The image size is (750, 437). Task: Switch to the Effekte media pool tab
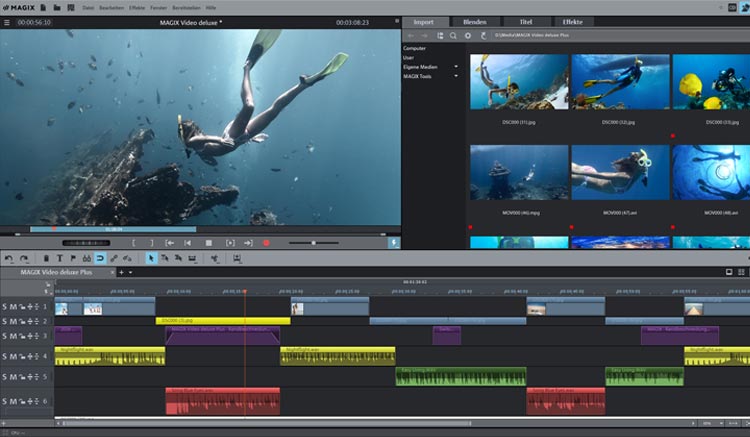point(573,22)
